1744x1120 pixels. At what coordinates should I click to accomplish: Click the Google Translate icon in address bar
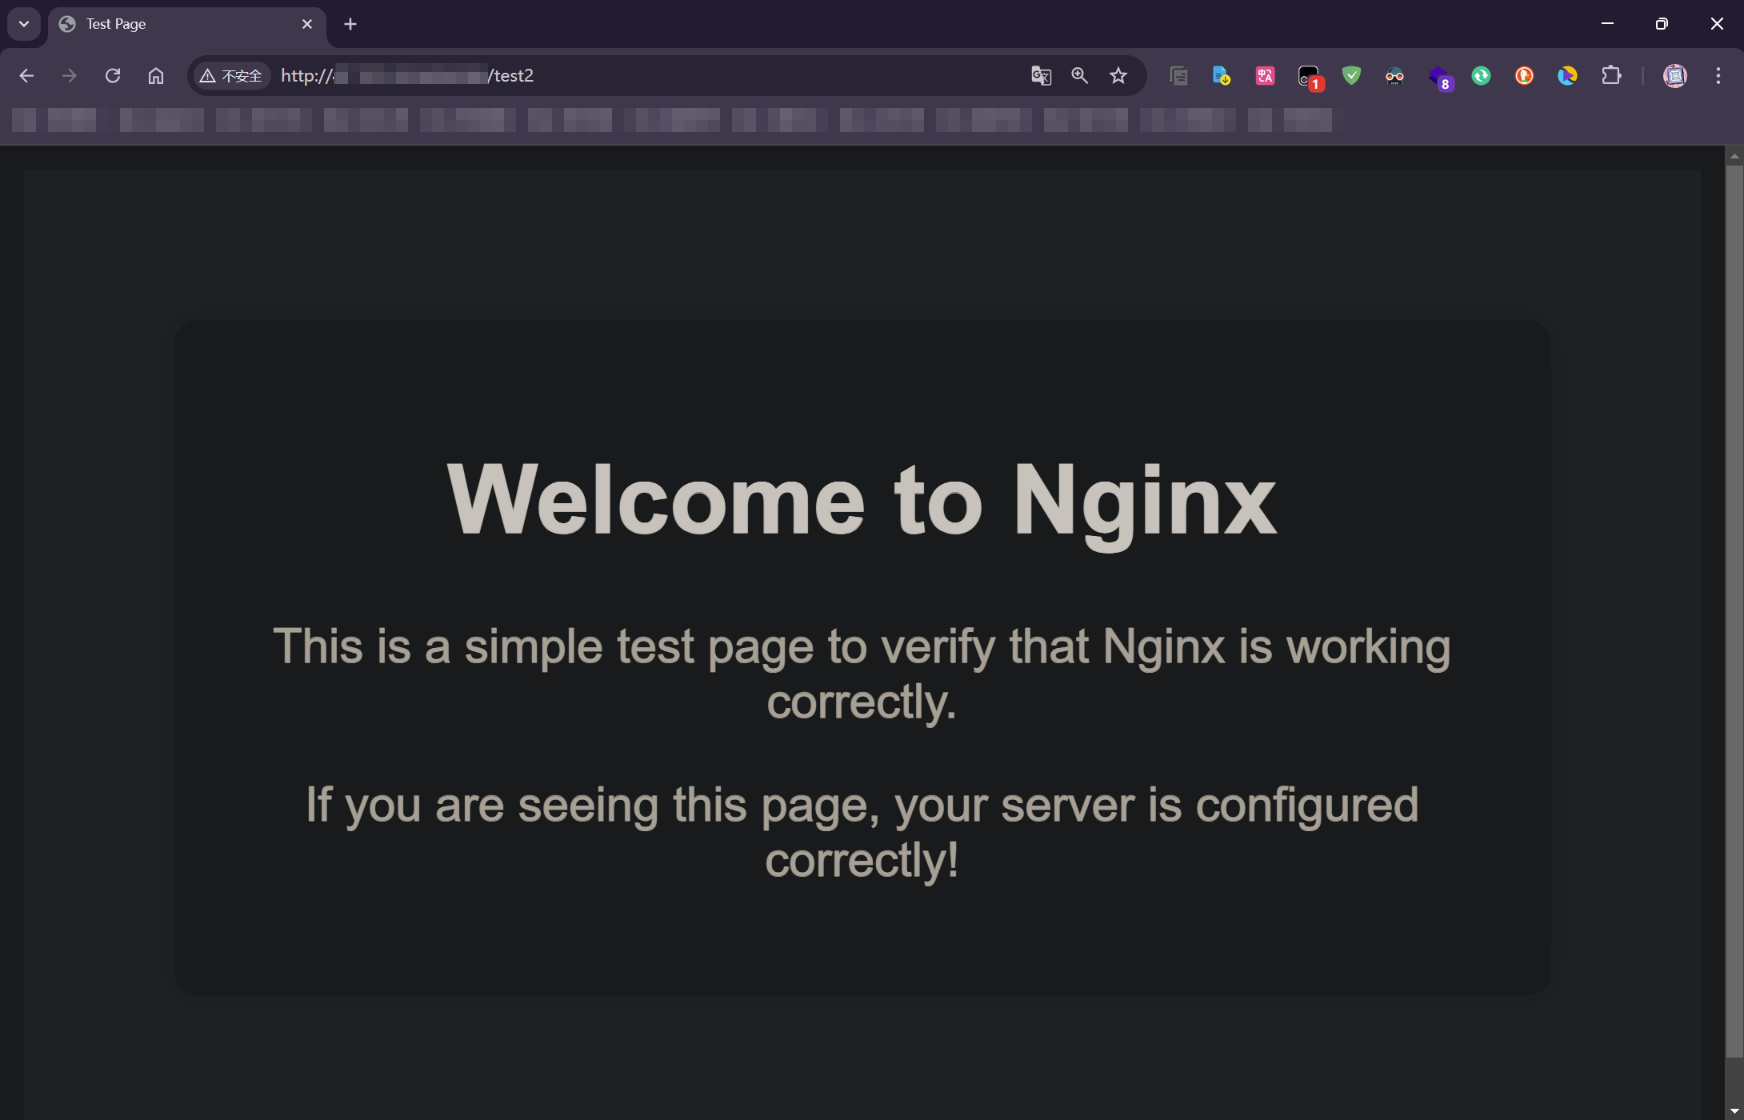click(x=1041, y=76)
